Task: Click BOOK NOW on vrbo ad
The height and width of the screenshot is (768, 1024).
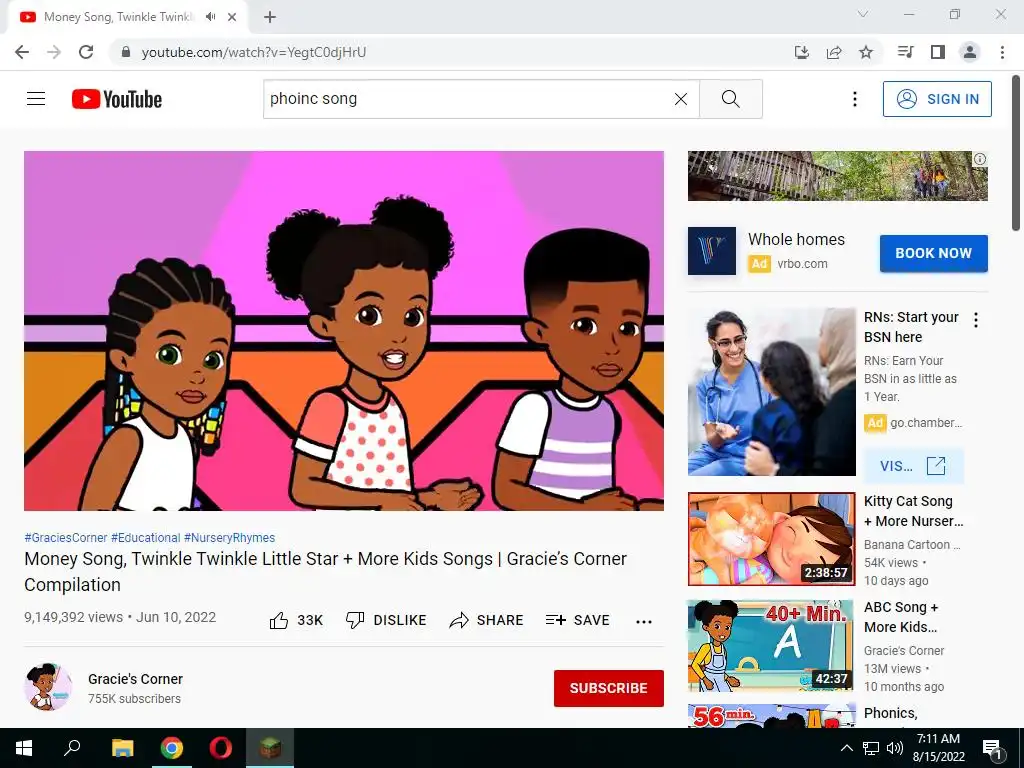Action: coord(933,253)
